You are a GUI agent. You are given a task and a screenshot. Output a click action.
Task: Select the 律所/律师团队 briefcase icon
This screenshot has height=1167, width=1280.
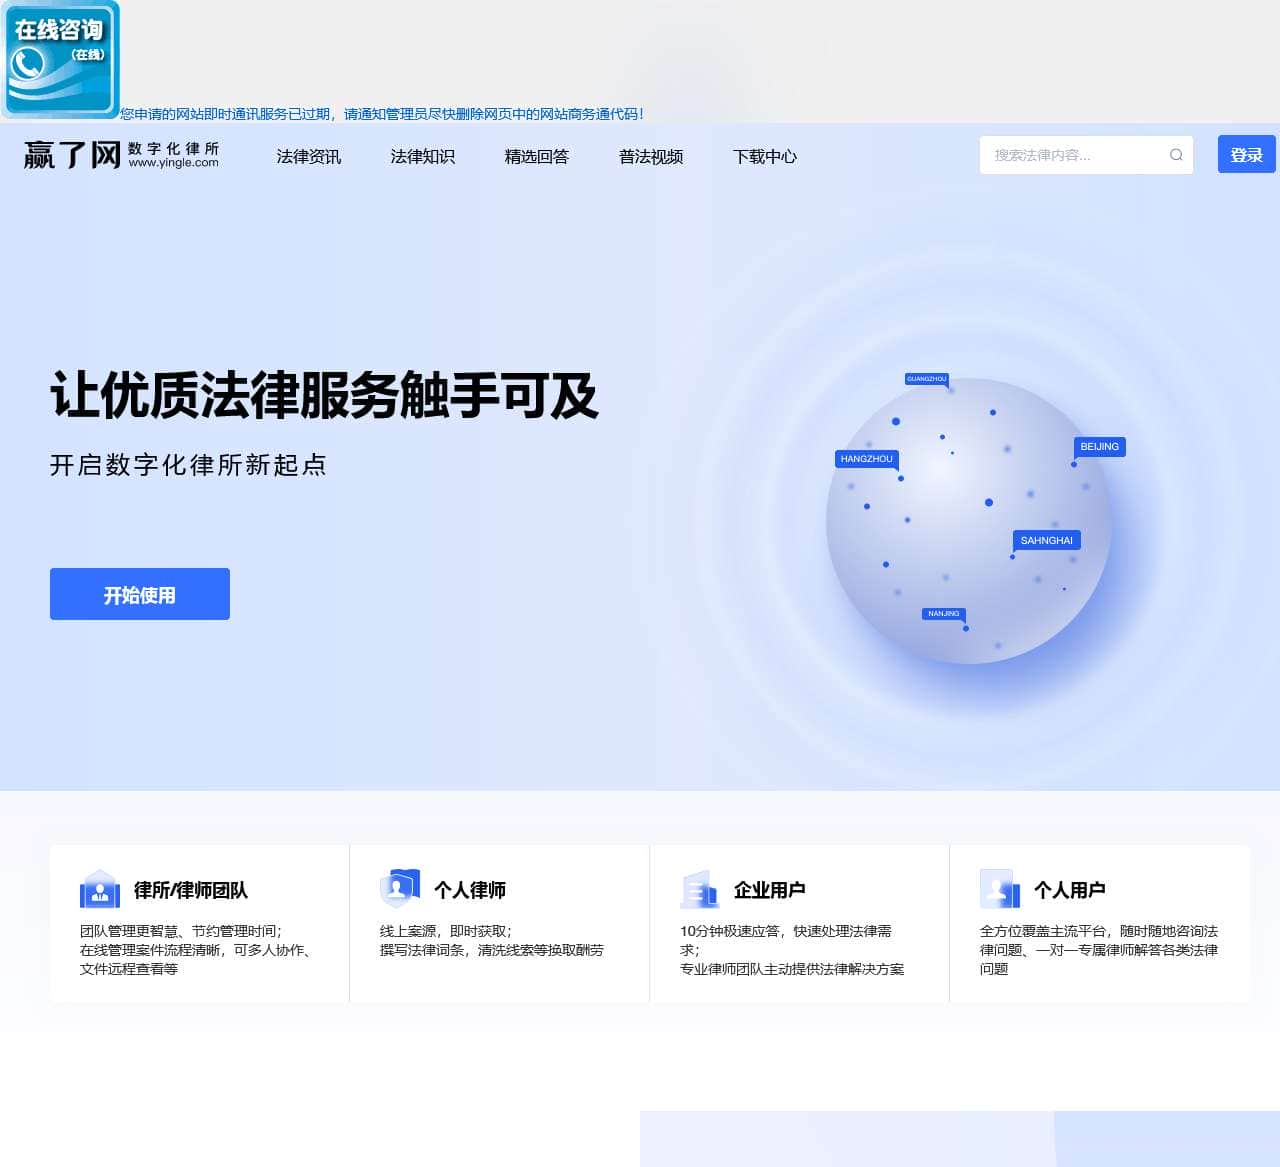(99, 889)
